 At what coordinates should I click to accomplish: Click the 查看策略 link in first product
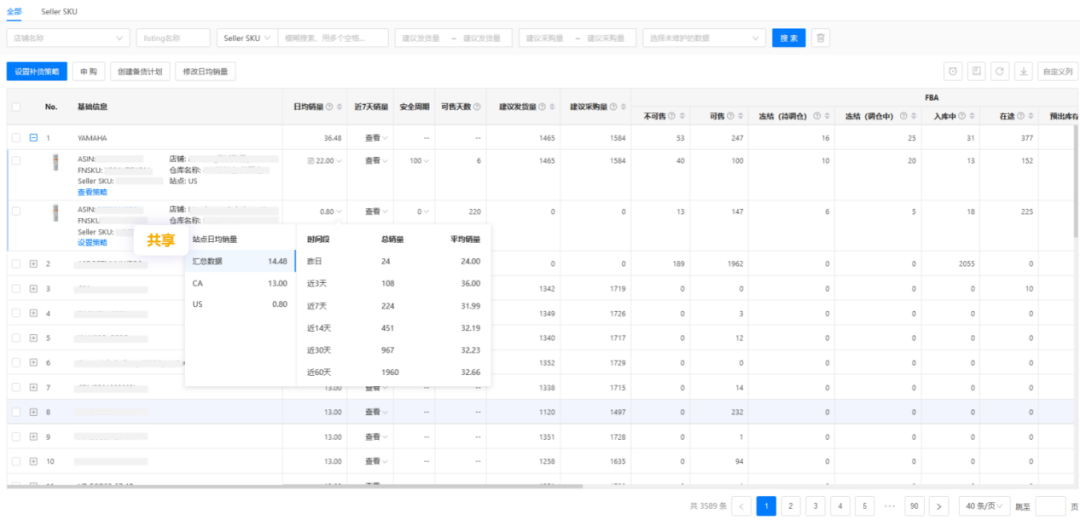92,191
